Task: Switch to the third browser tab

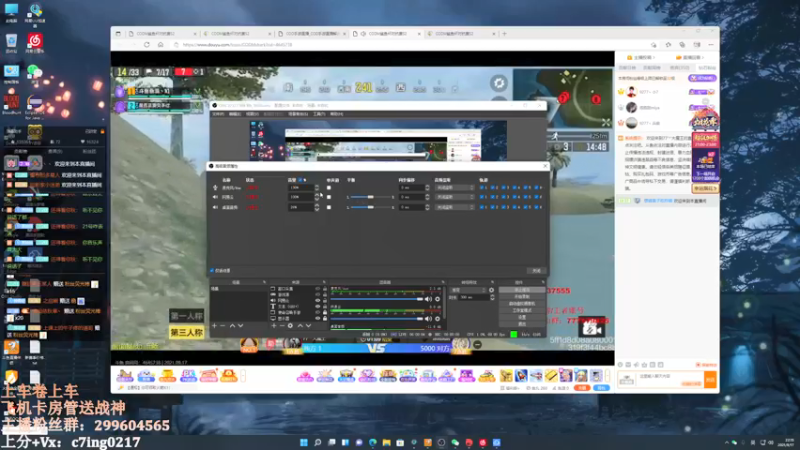Action: 312,34
